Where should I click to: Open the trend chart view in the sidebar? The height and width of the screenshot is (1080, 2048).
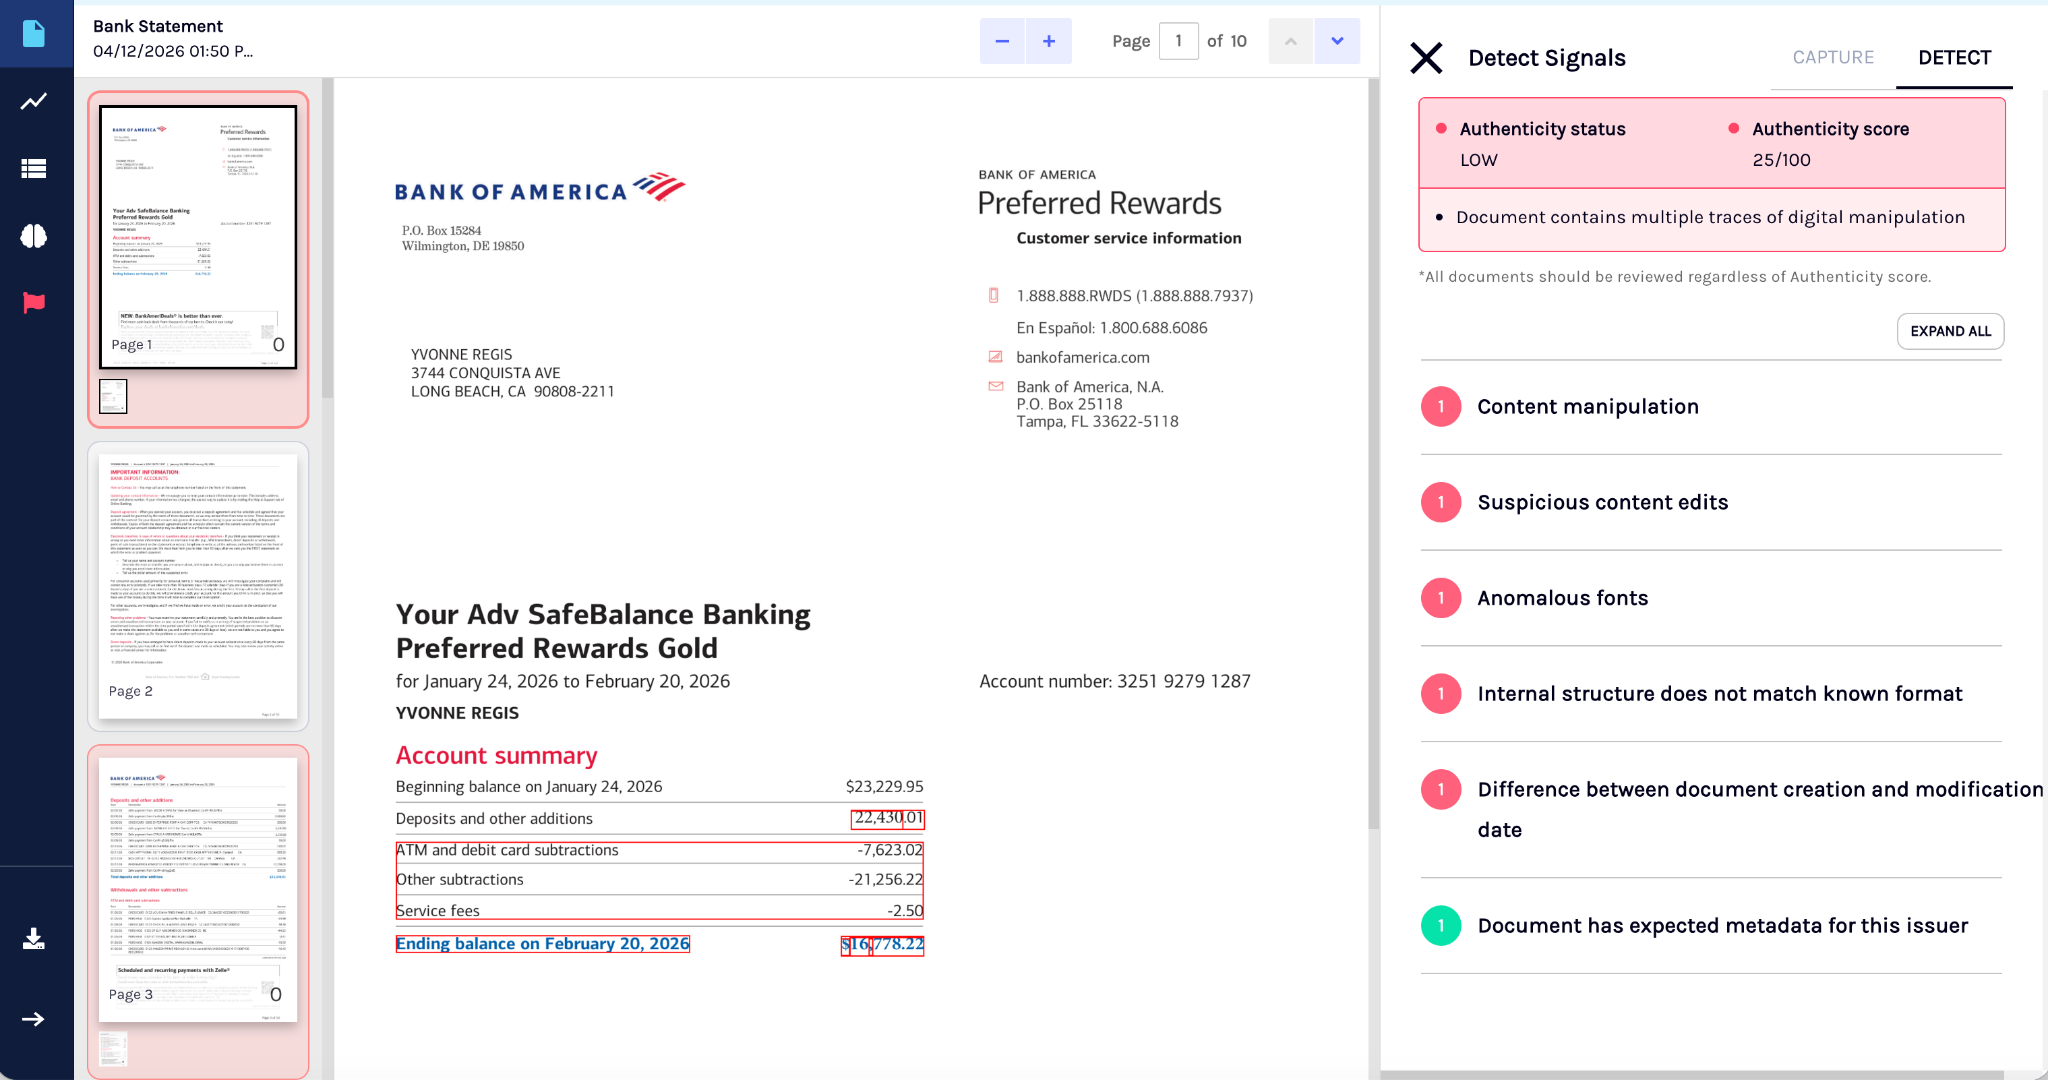tap(34, 101)
